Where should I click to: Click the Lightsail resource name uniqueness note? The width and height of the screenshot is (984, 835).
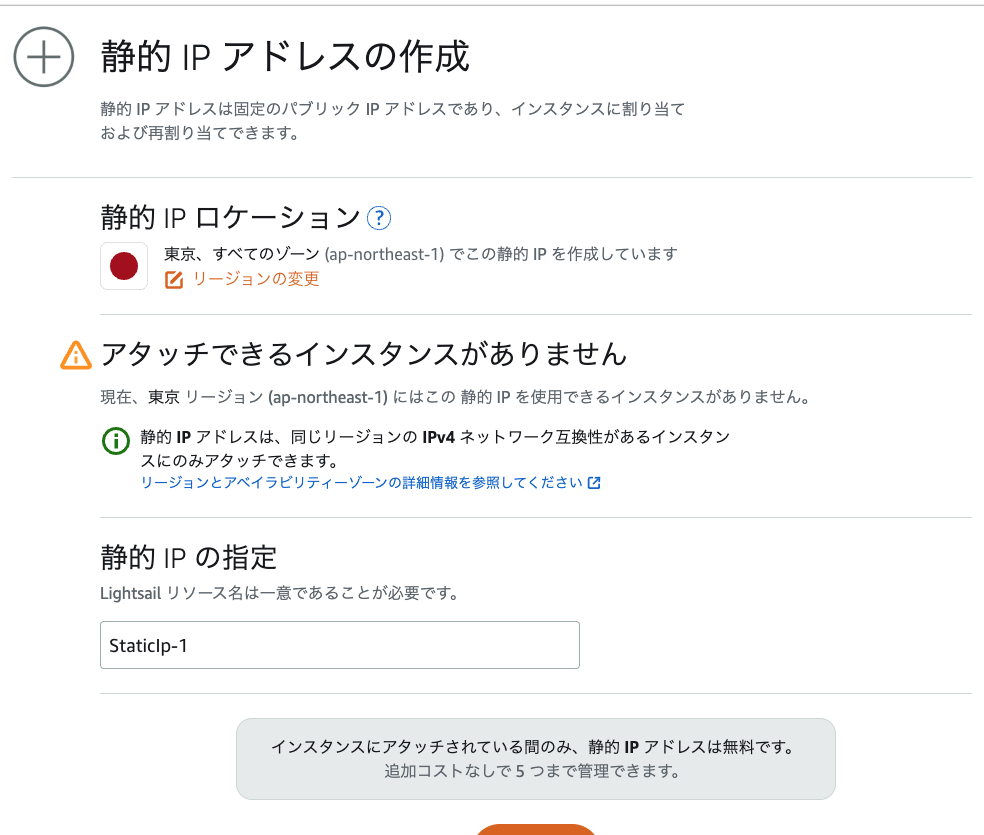pos(279,593)
